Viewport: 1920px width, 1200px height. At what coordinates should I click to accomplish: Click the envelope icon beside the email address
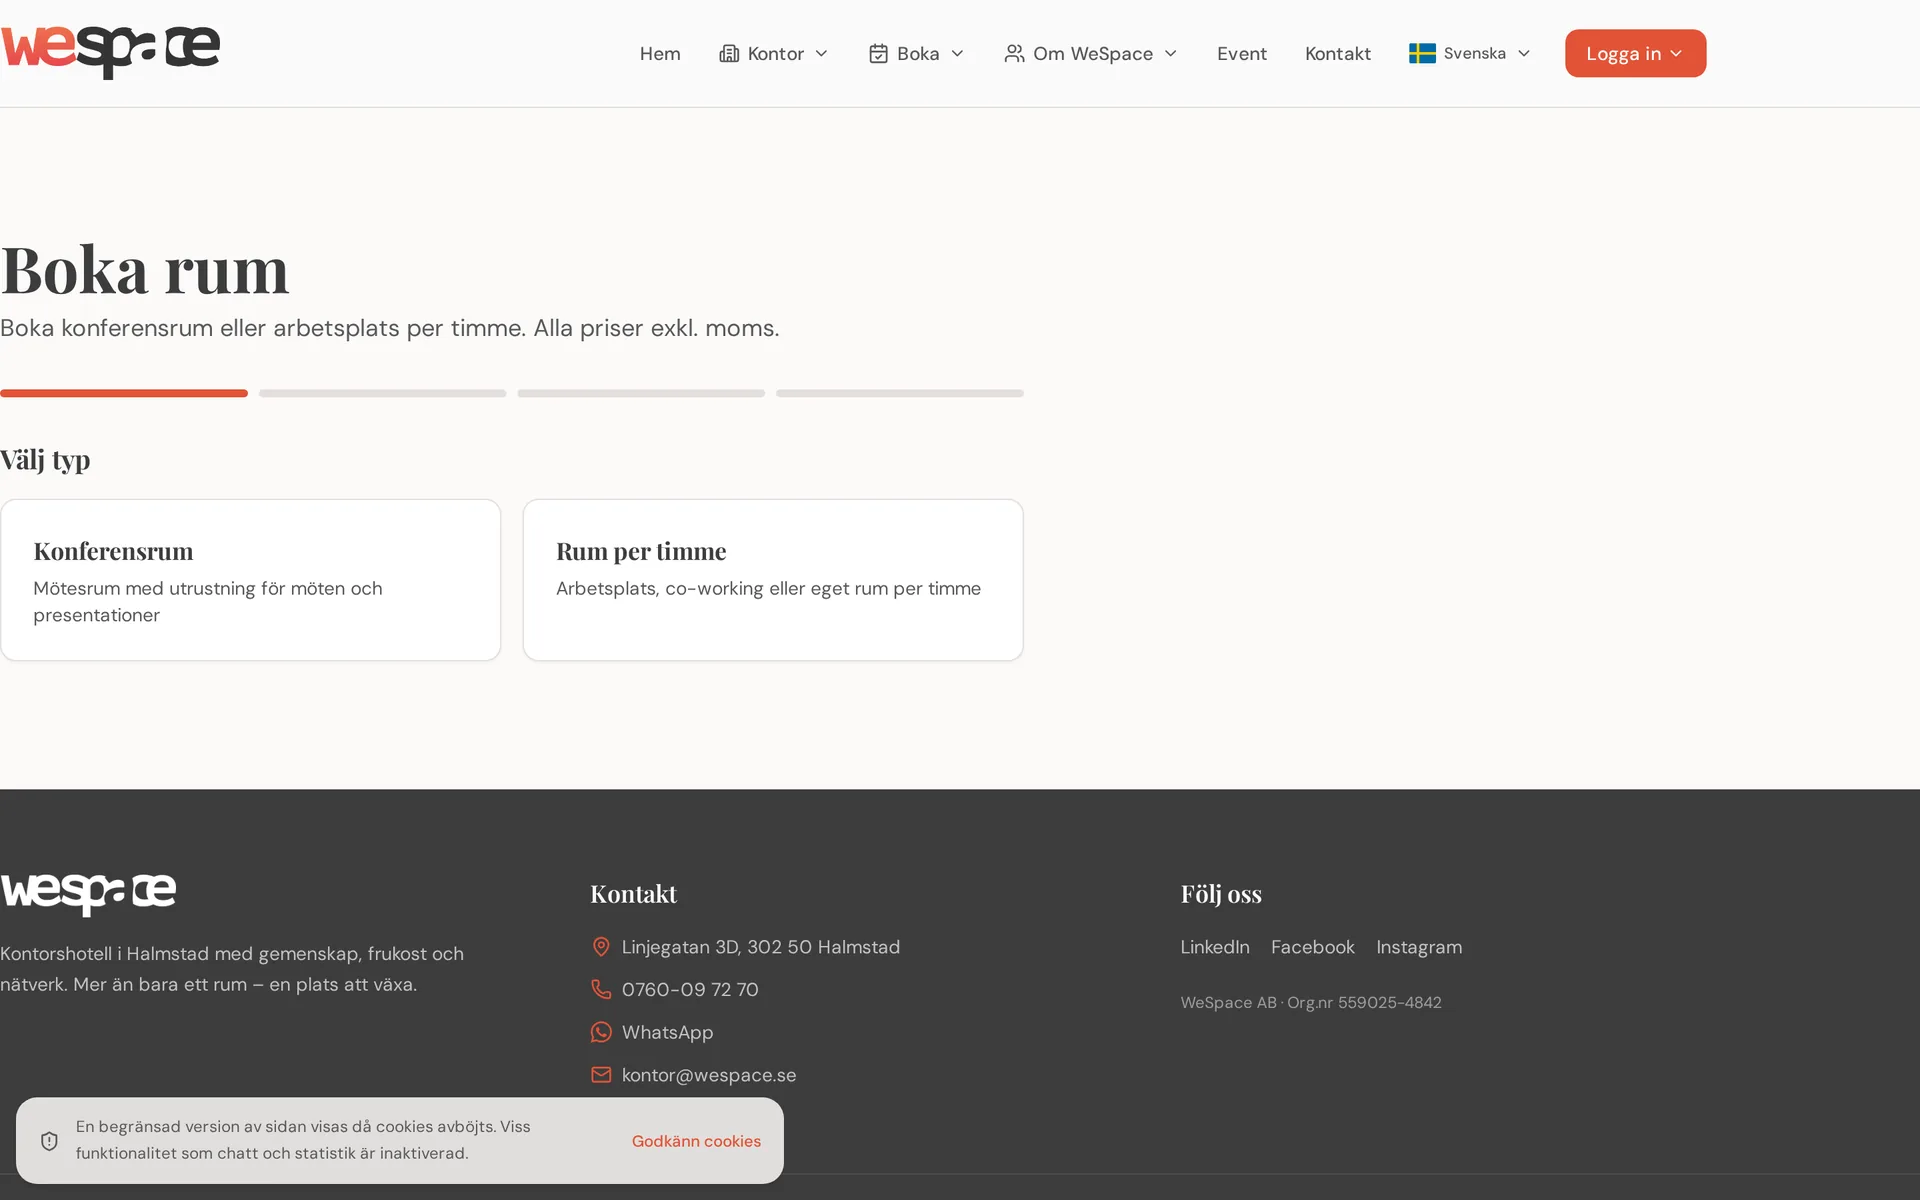[601, 1075]
